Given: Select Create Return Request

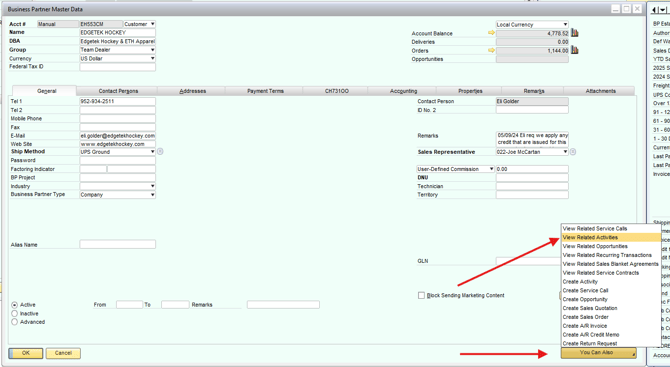Looking at the screenshot, I should pyautogui.click(x=611, y=344).
